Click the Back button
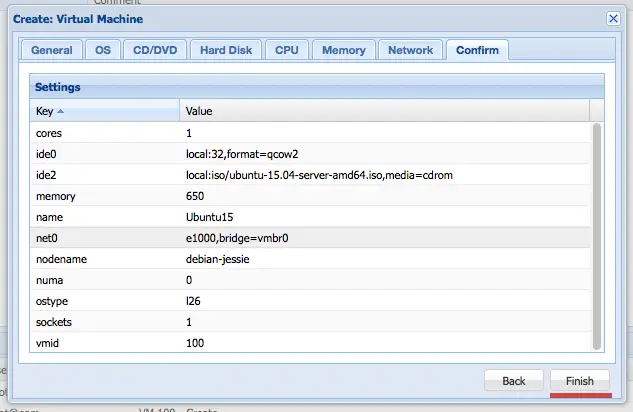The height and width of the screenshot is (412, 633). [x=514, y=381]
